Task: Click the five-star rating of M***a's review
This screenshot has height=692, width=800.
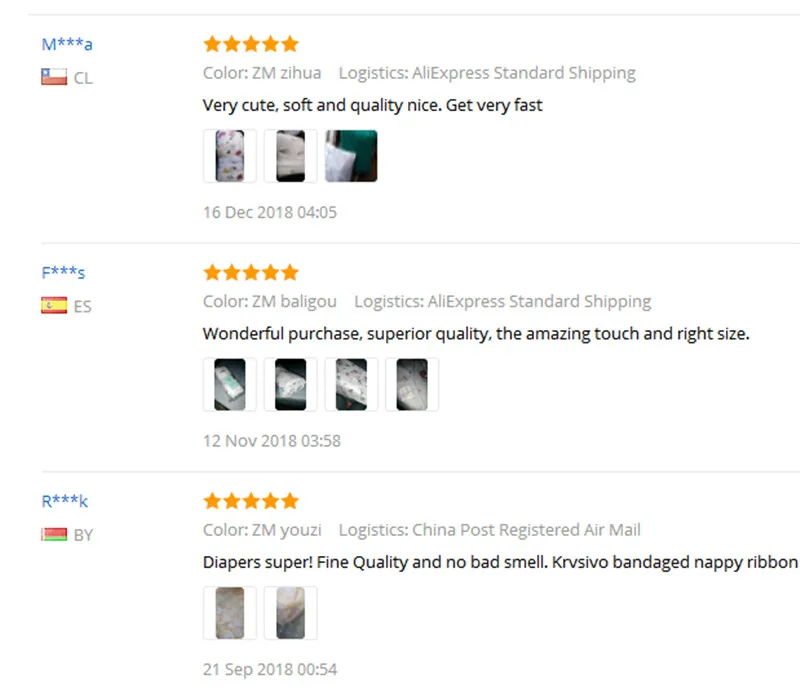Action: point(251,44)
